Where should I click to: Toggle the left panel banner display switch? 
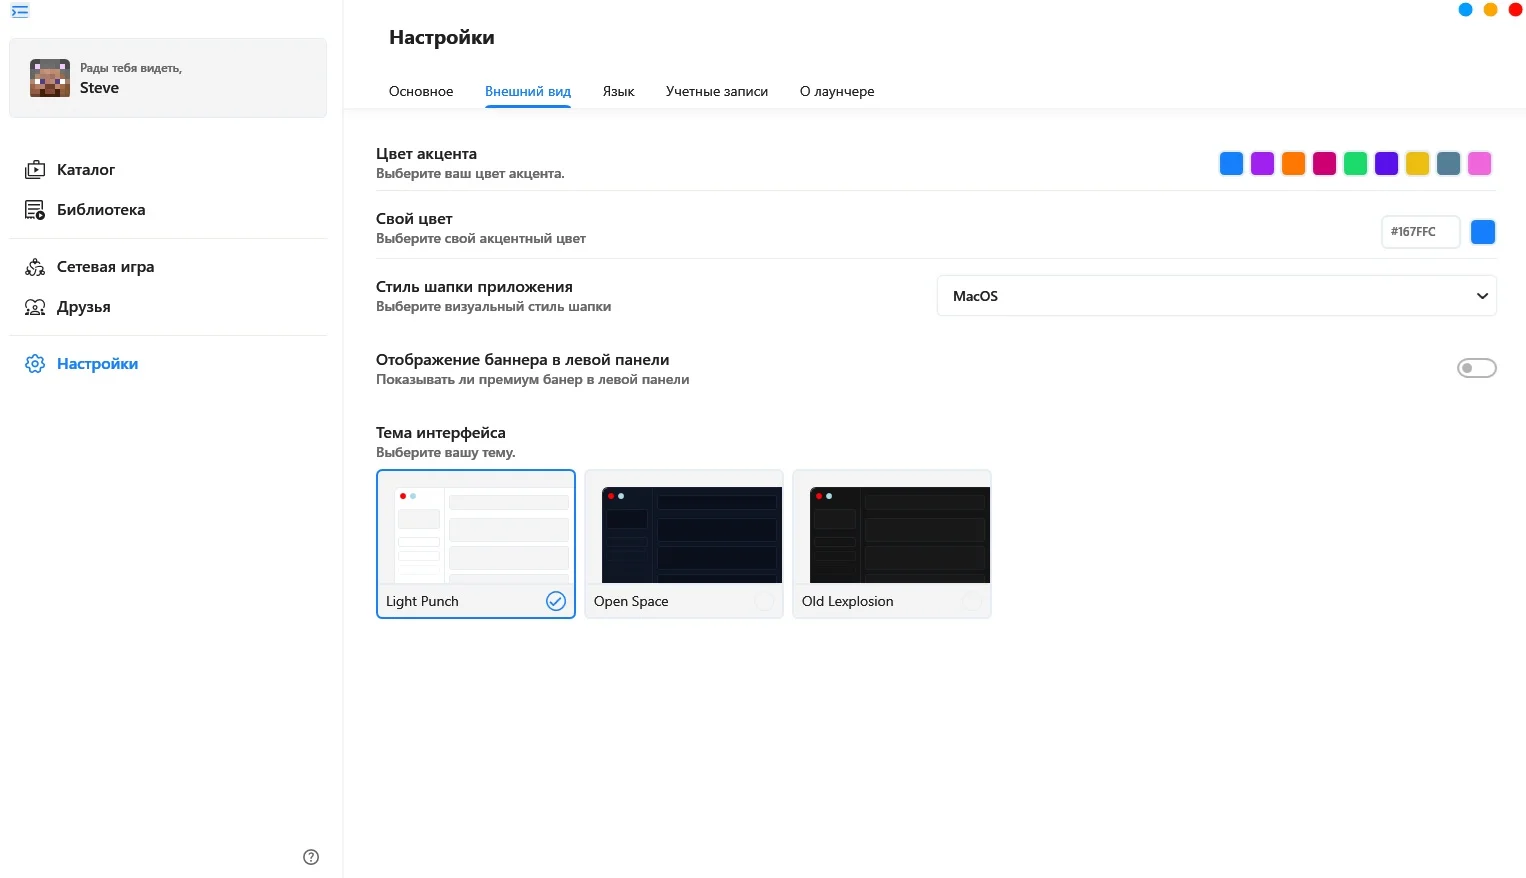tap(1476, 368)
